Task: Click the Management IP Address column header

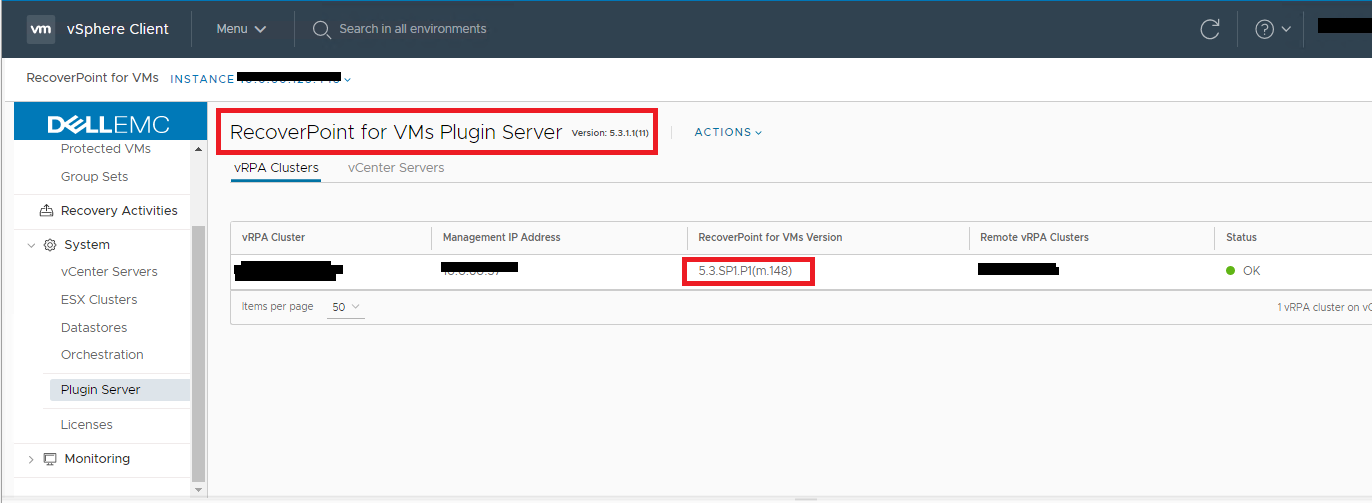Action: (x=501, y=238)
